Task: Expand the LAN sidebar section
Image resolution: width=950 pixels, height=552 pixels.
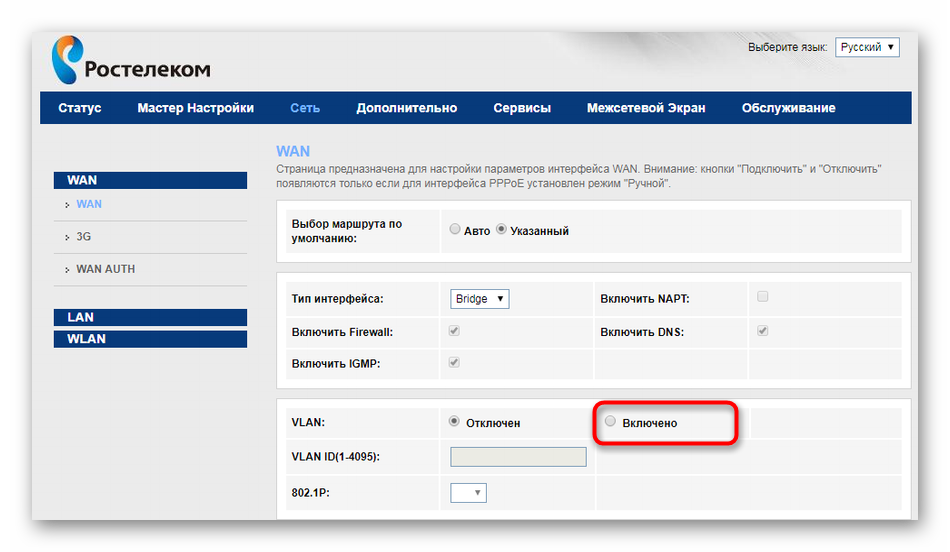Action: [x=80, y=317]
